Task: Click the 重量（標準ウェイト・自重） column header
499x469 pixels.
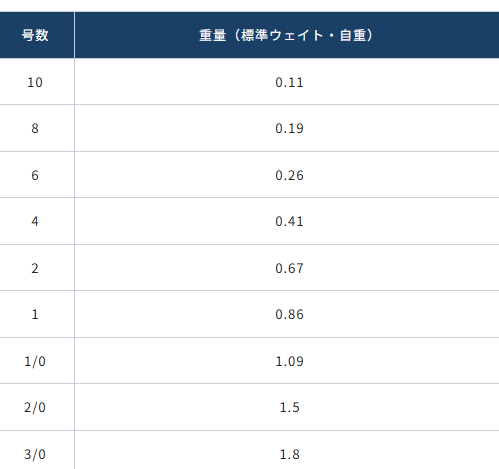Action: (287, 35)
